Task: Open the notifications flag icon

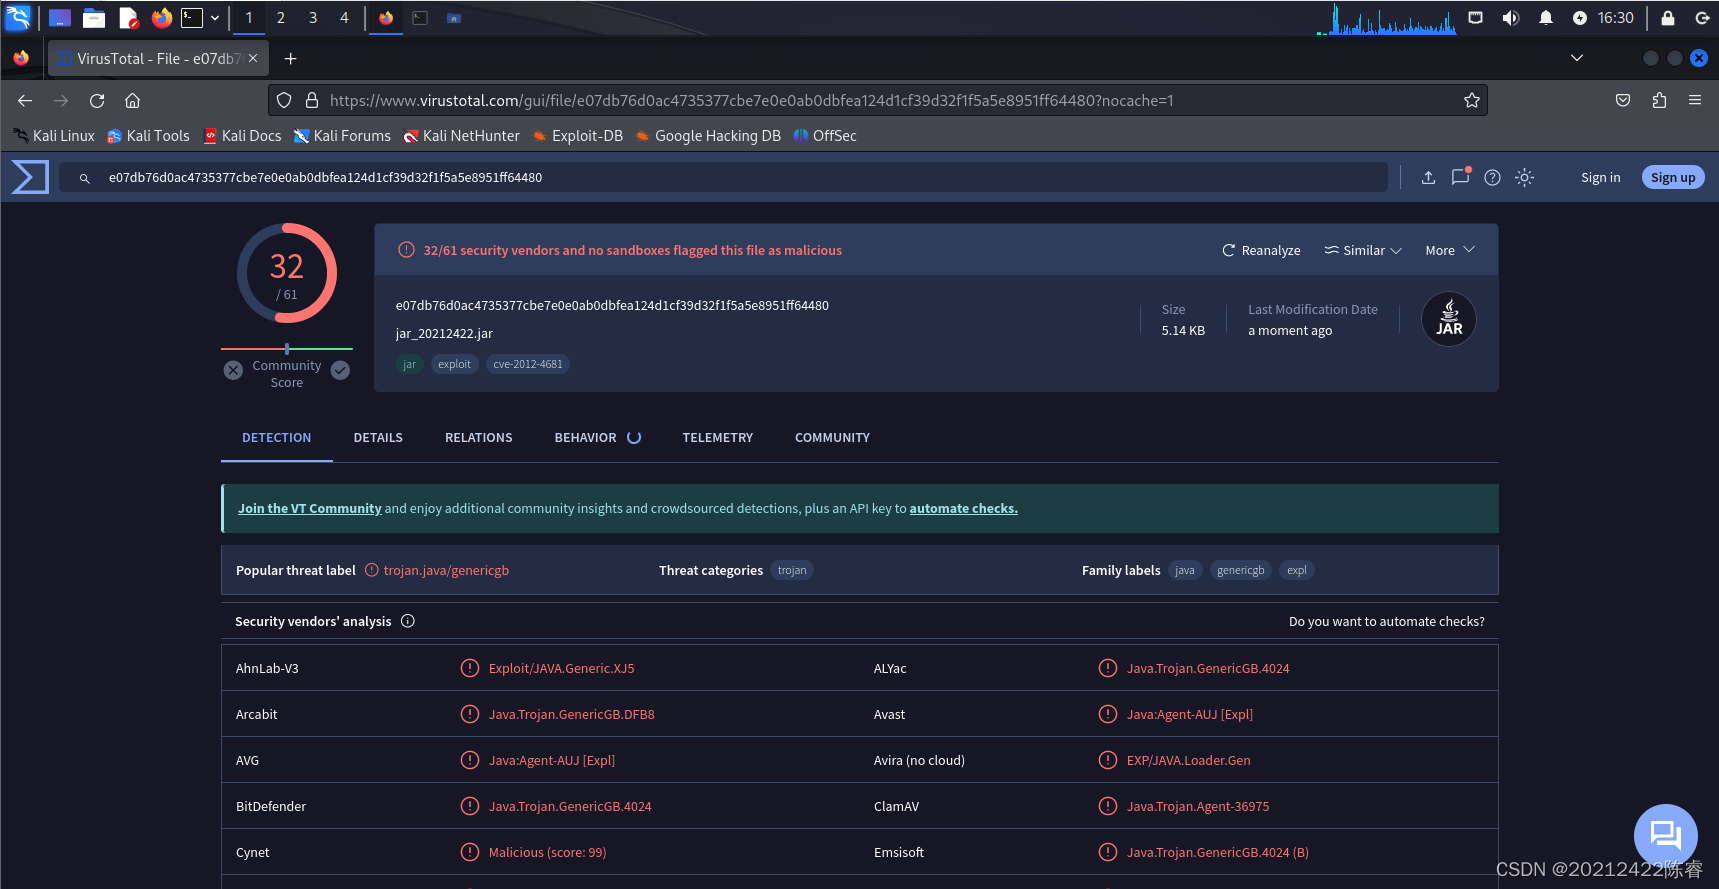Action: (1461, 176)
